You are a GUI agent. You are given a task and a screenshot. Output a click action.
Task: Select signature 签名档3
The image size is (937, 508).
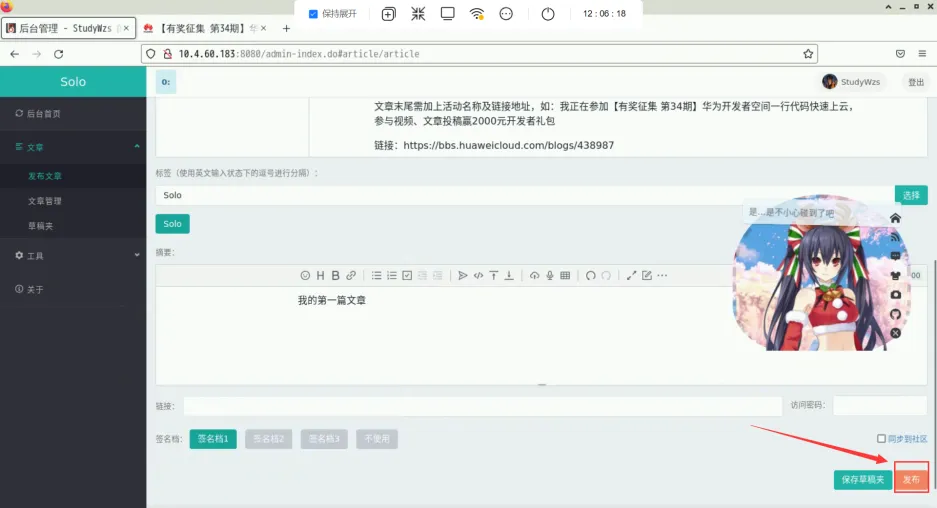coord(324,439)
